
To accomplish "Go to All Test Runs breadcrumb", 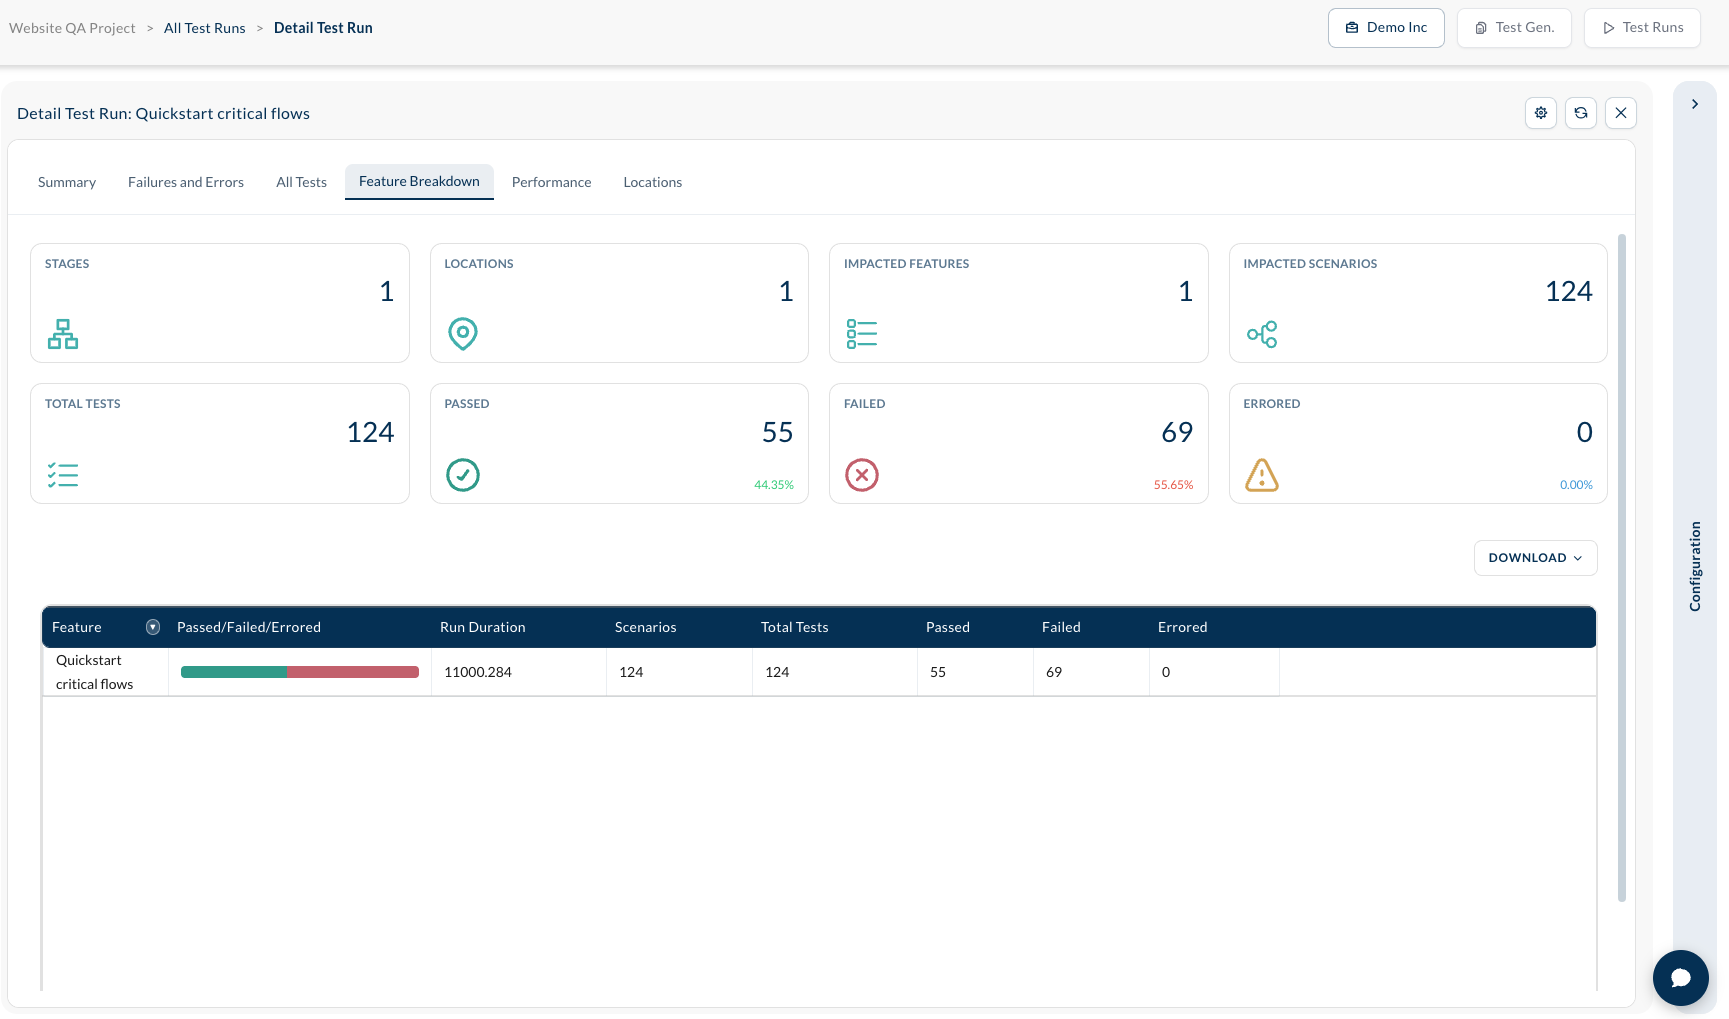I will tap(205, 28).
